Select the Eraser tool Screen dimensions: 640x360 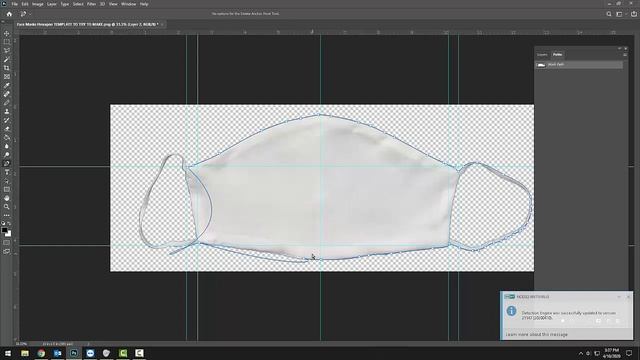pyautogui.click(x=7, y=129)
